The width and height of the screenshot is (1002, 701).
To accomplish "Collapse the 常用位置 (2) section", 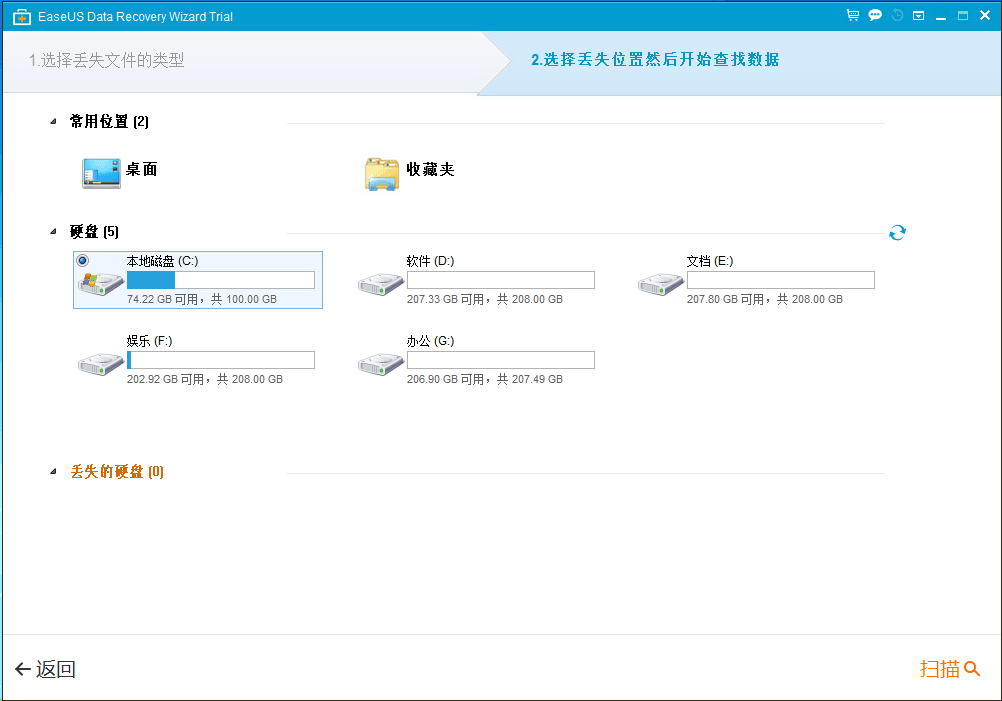I will [x=53, y=121].
